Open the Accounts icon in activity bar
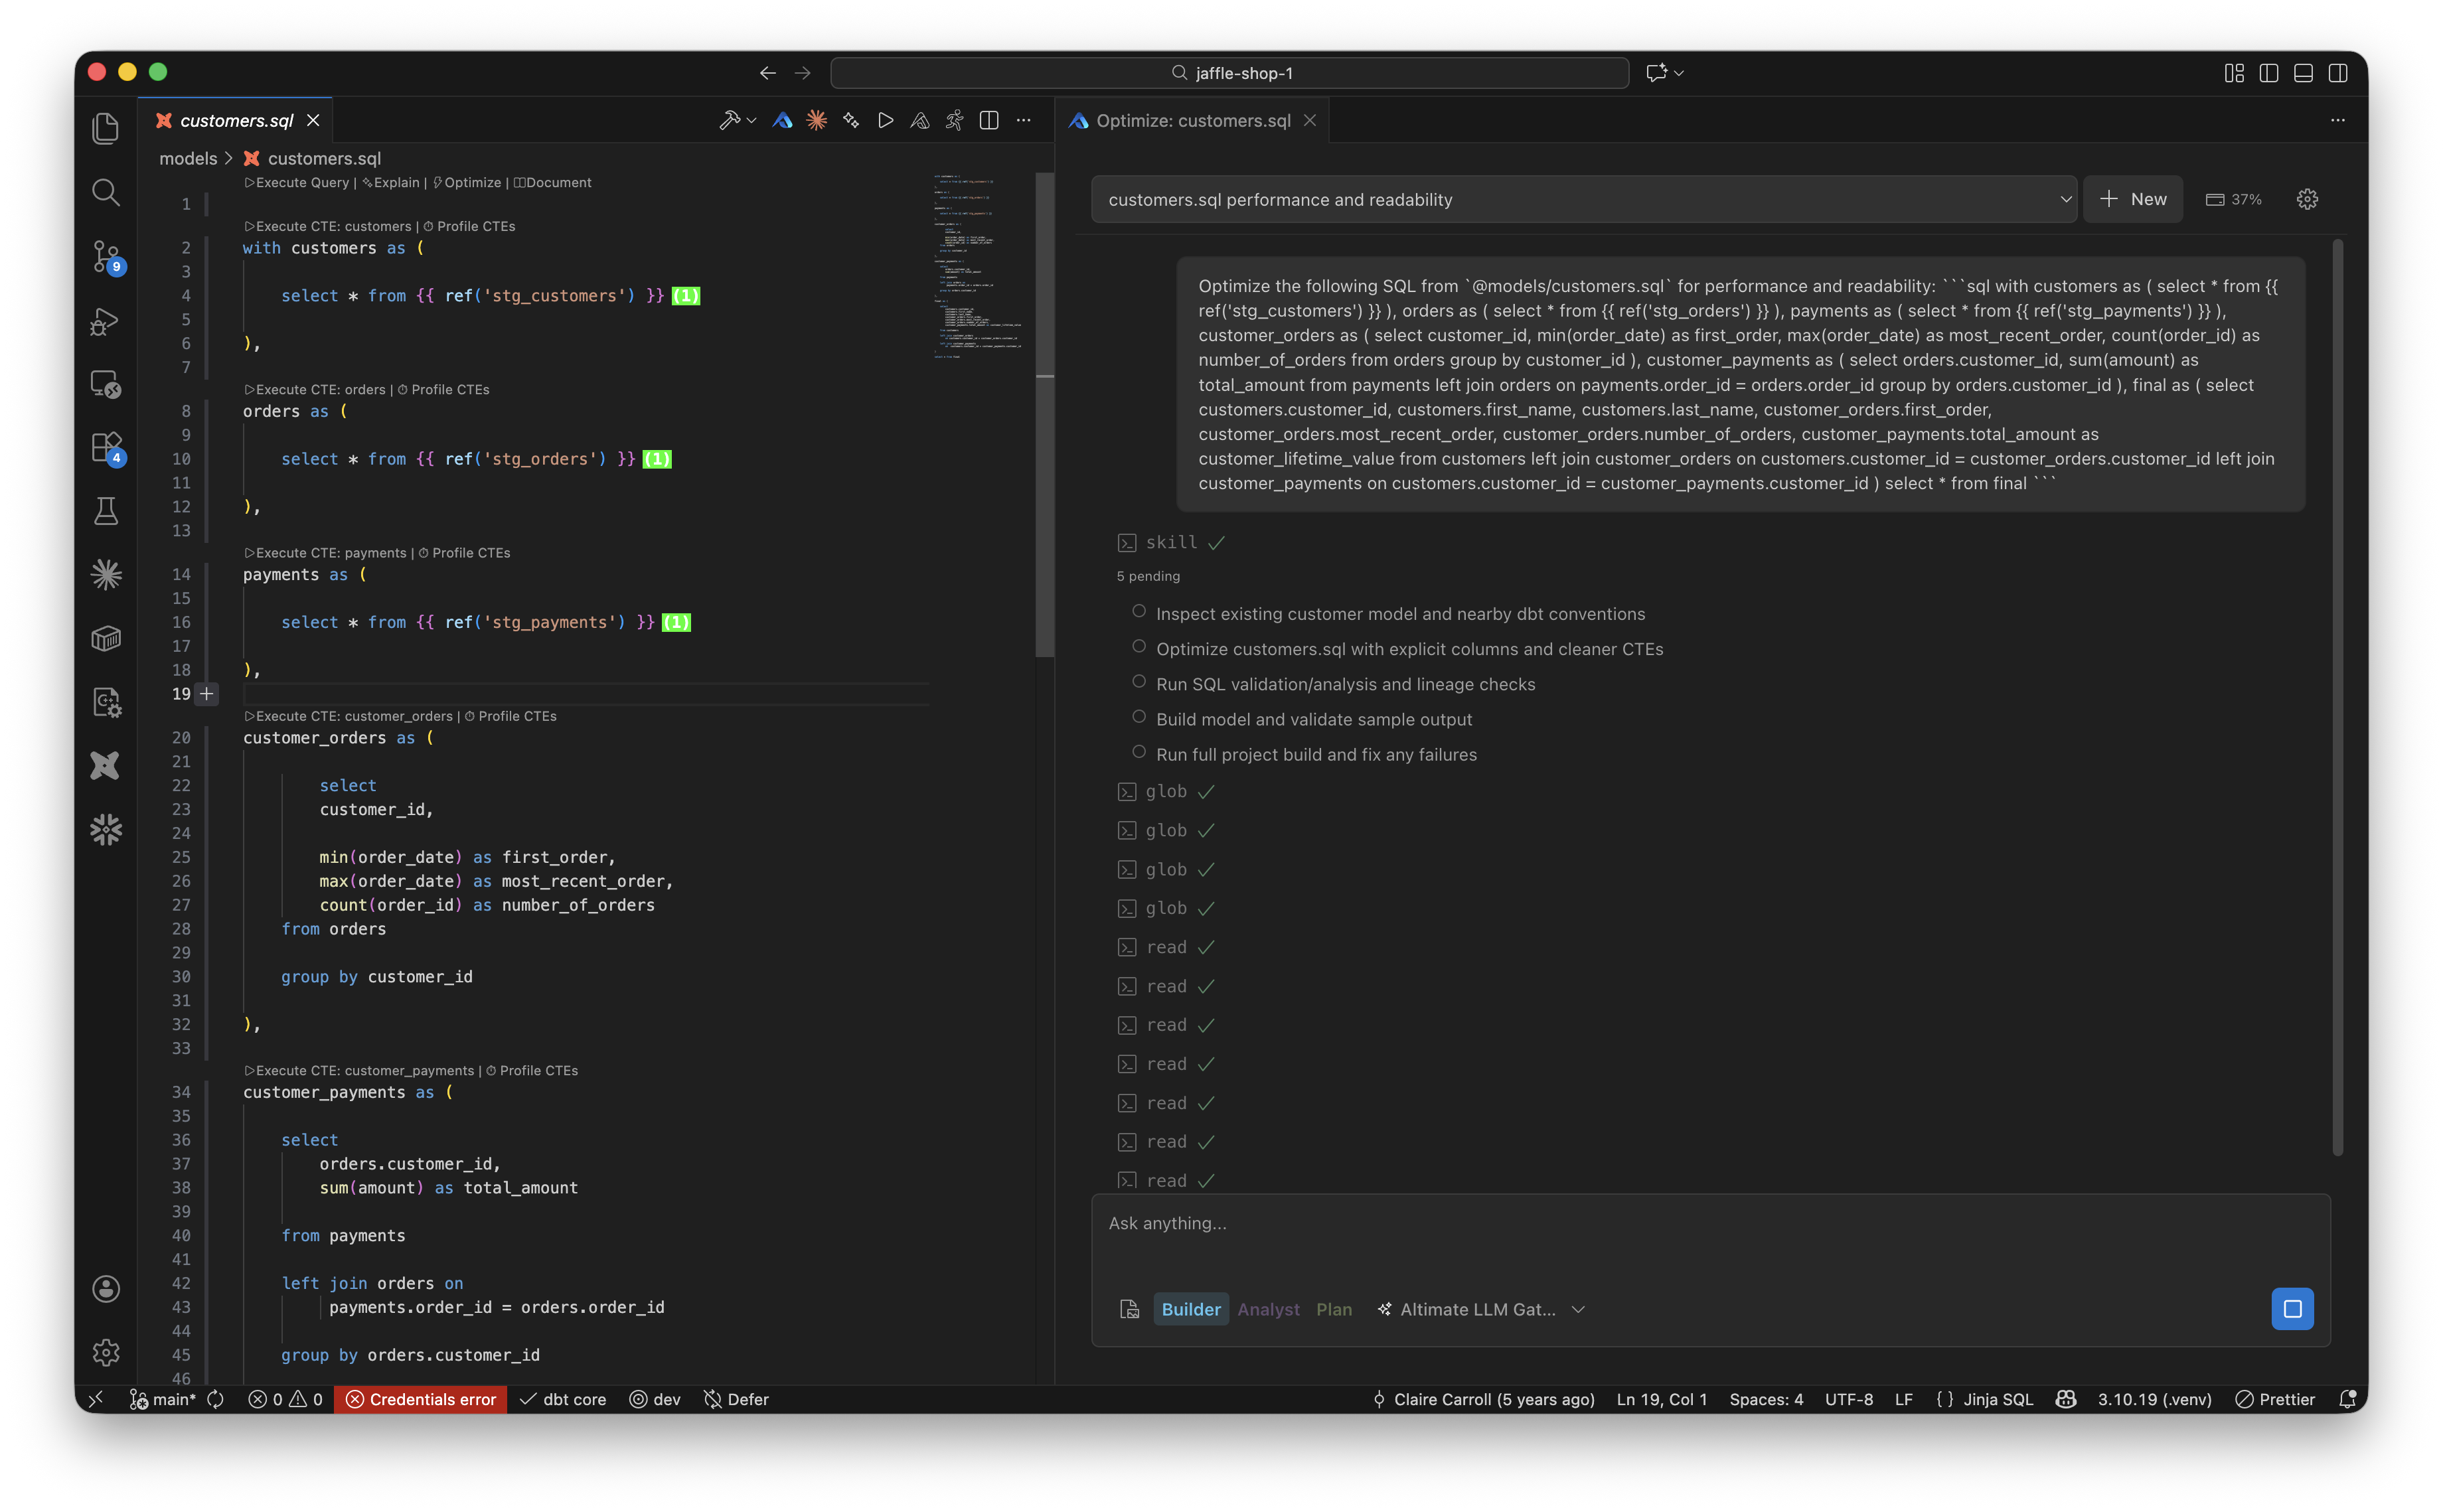Image resolution: width=2443 pixels, height=1512 pixels. (x=106, y=1288)
